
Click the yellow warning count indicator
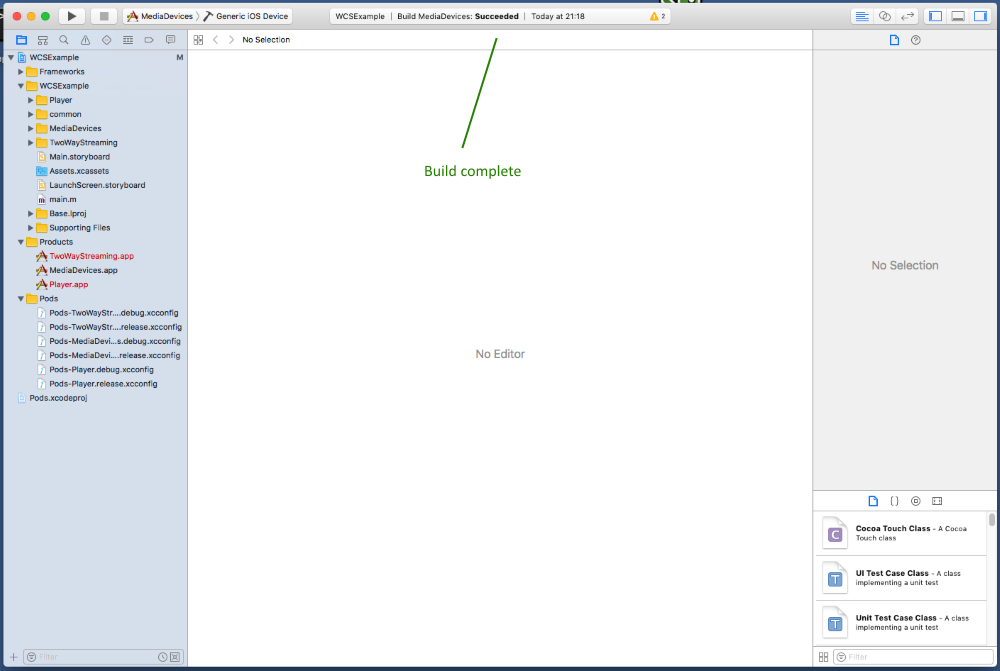click(657, 16)
